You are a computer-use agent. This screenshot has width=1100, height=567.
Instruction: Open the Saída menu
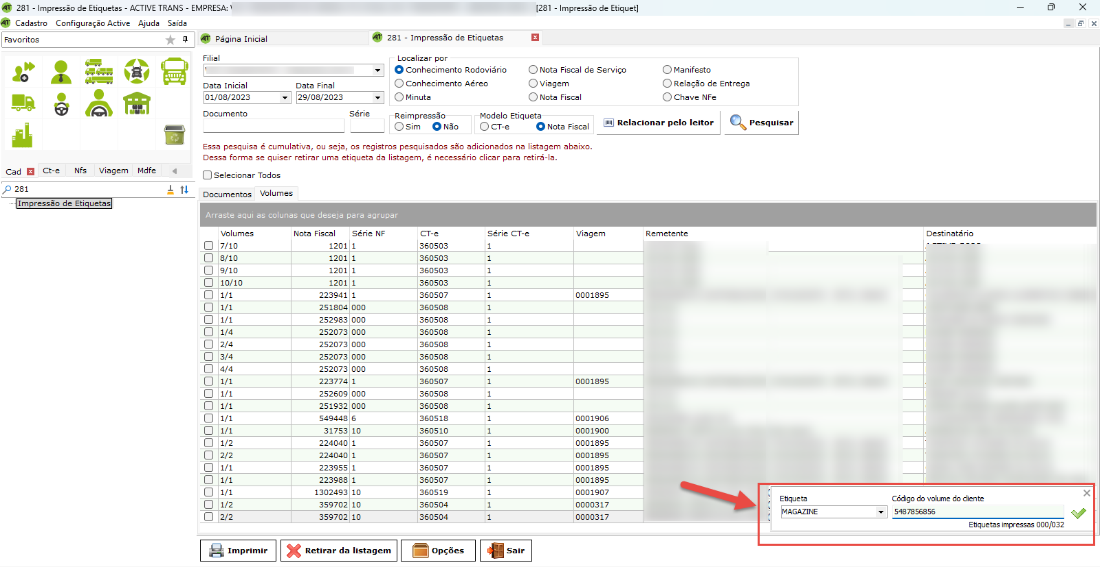(x=177, y=23)
